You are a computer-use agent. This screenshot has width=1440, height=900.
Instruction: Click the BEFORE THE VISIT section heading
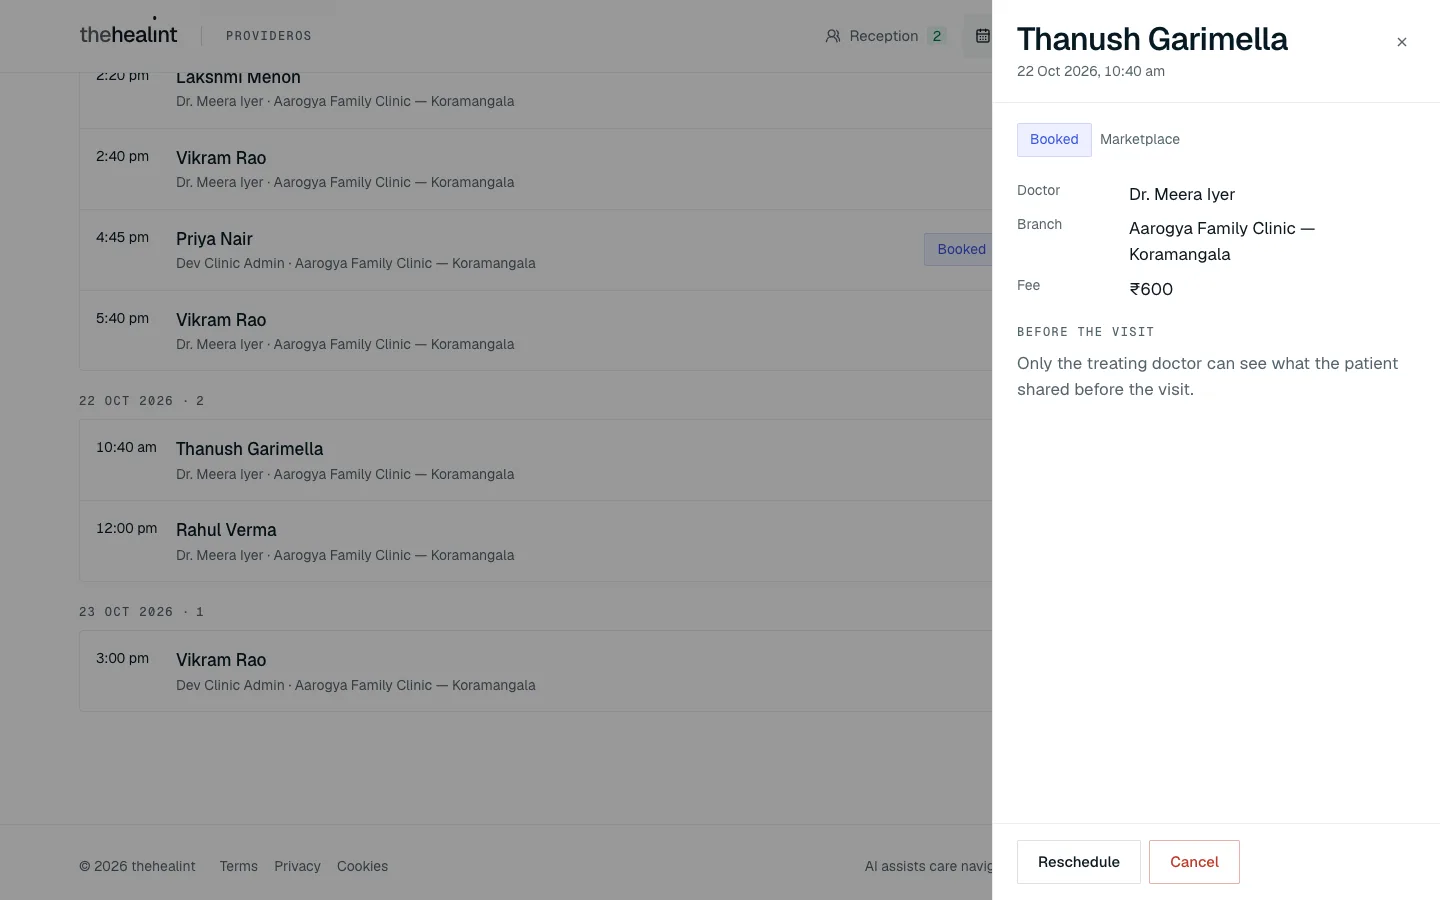tap(1085, 332)
